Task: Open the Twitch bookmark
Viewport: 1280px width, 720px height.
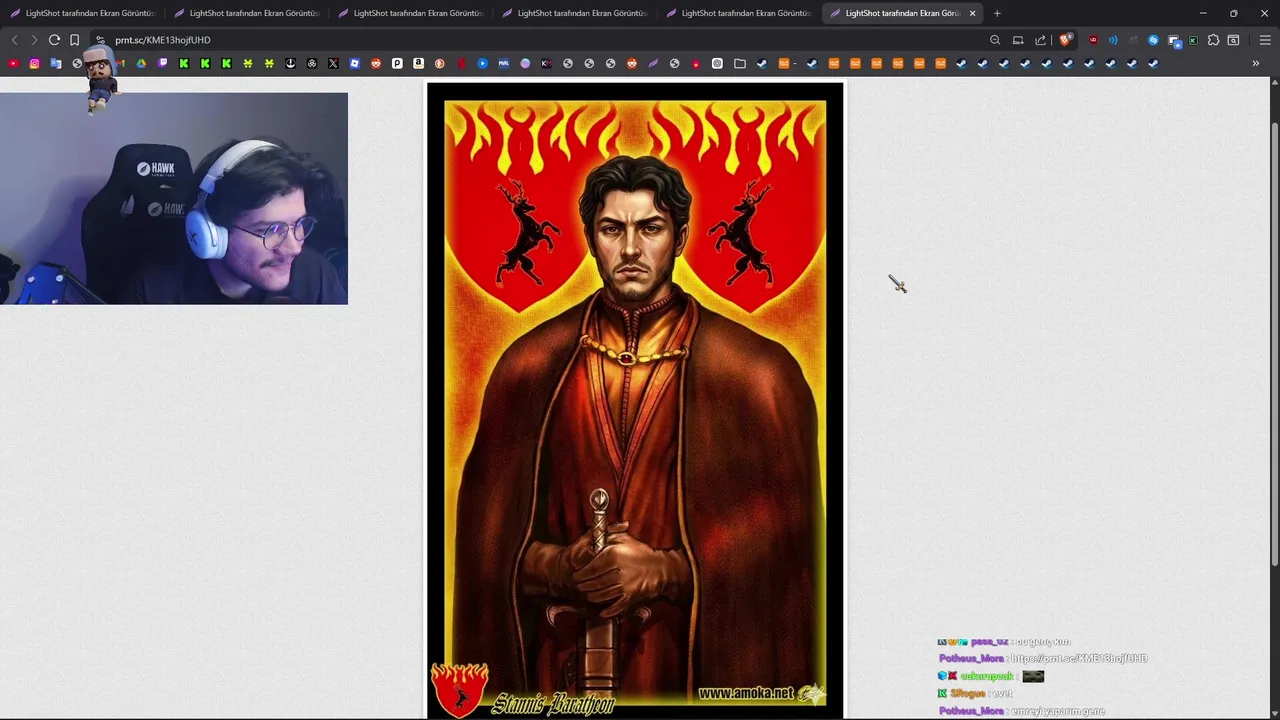Action: point(163,64)
